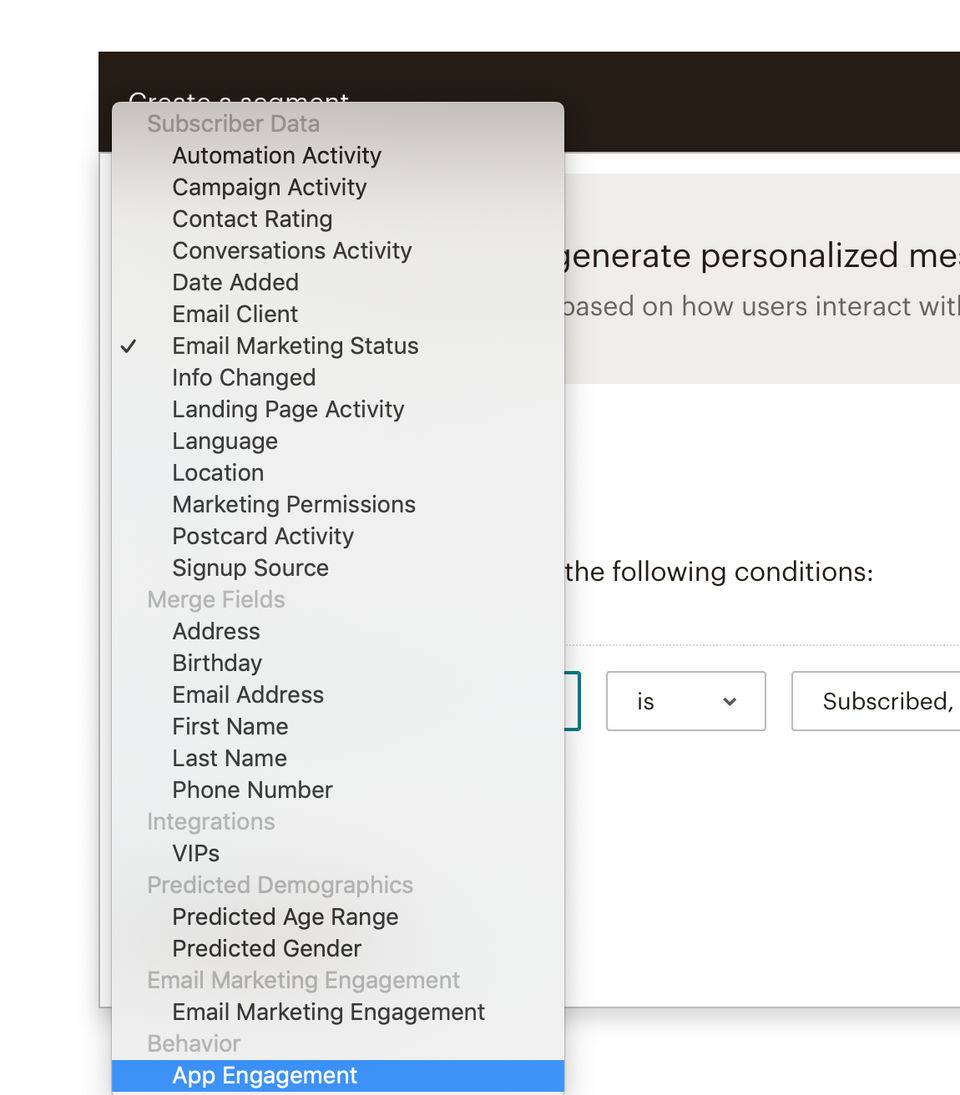Screen dimensions: 960x1095
Task: Select Email Marketing Engagement option
Action: (328, 1012)
